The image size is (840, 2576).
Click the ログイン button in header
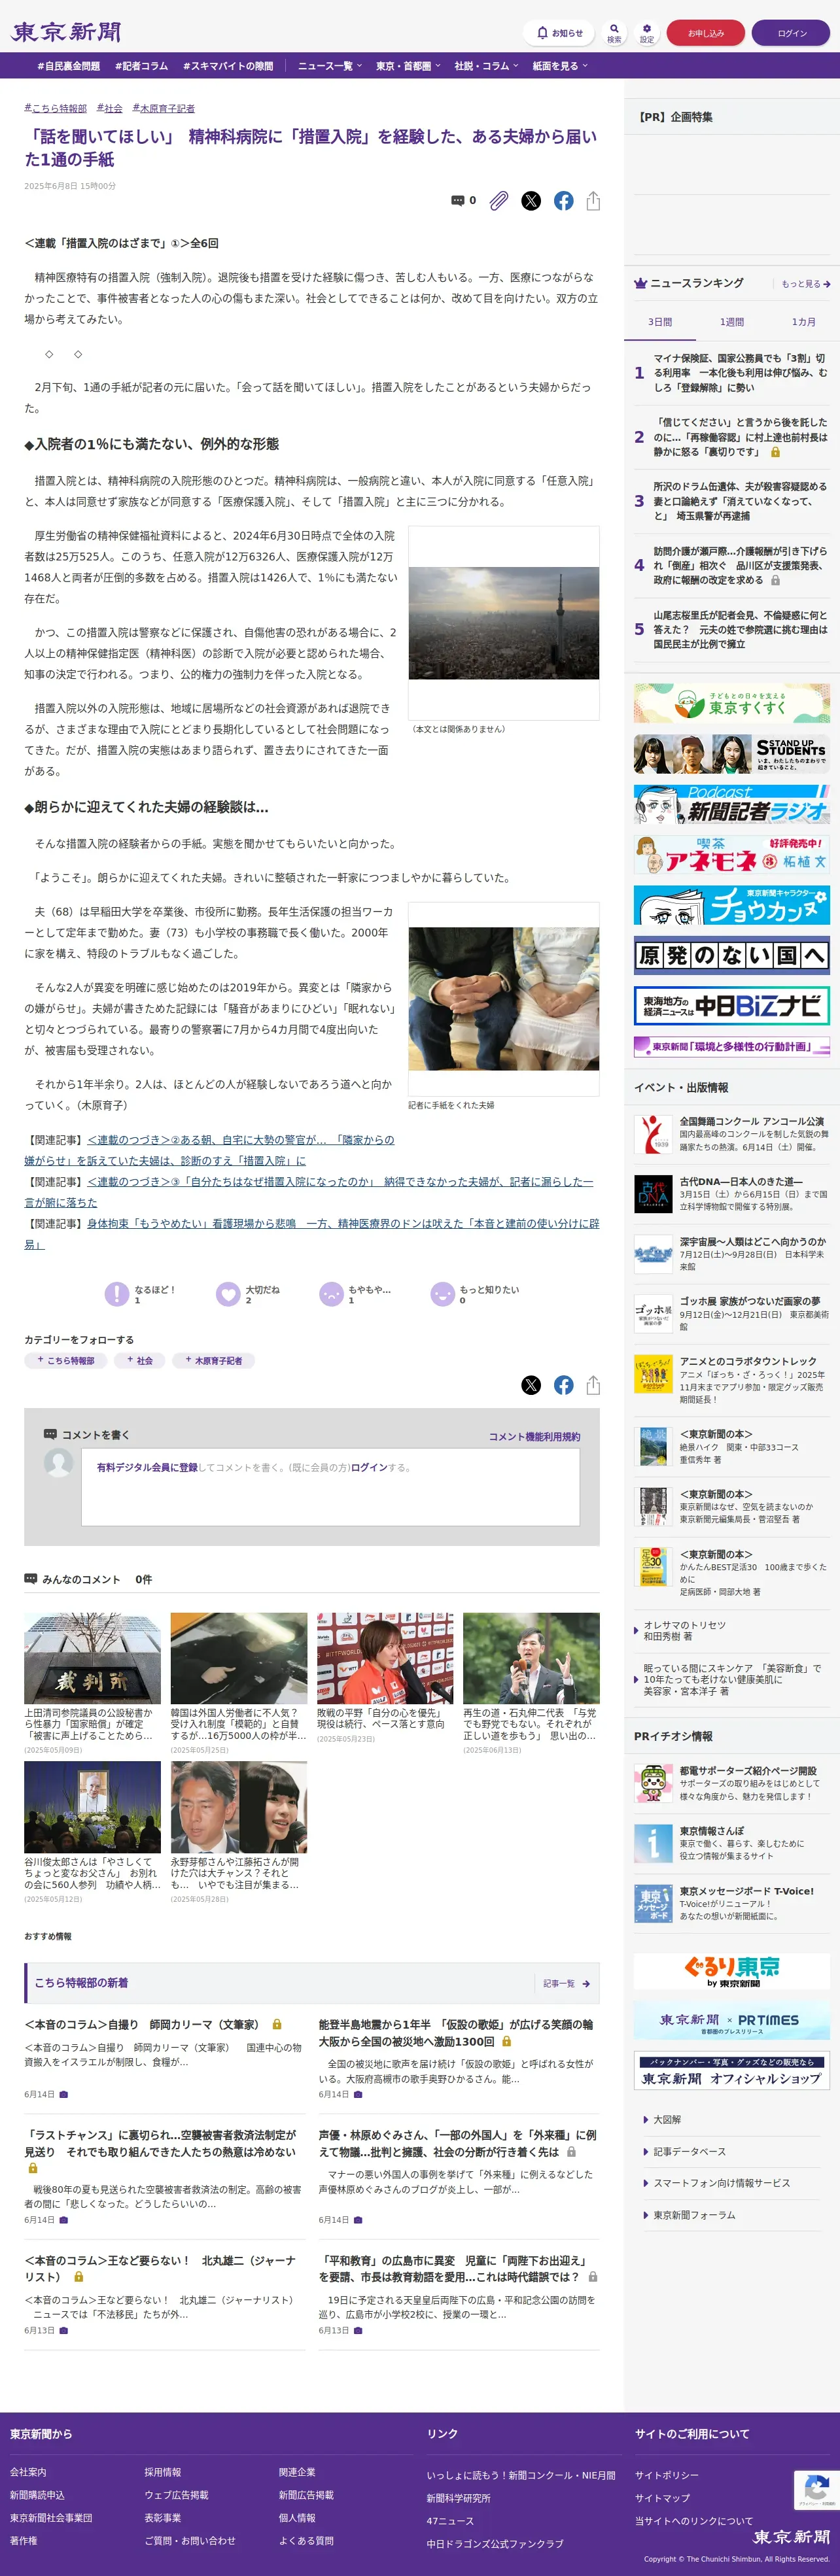[x=791, y=33]
